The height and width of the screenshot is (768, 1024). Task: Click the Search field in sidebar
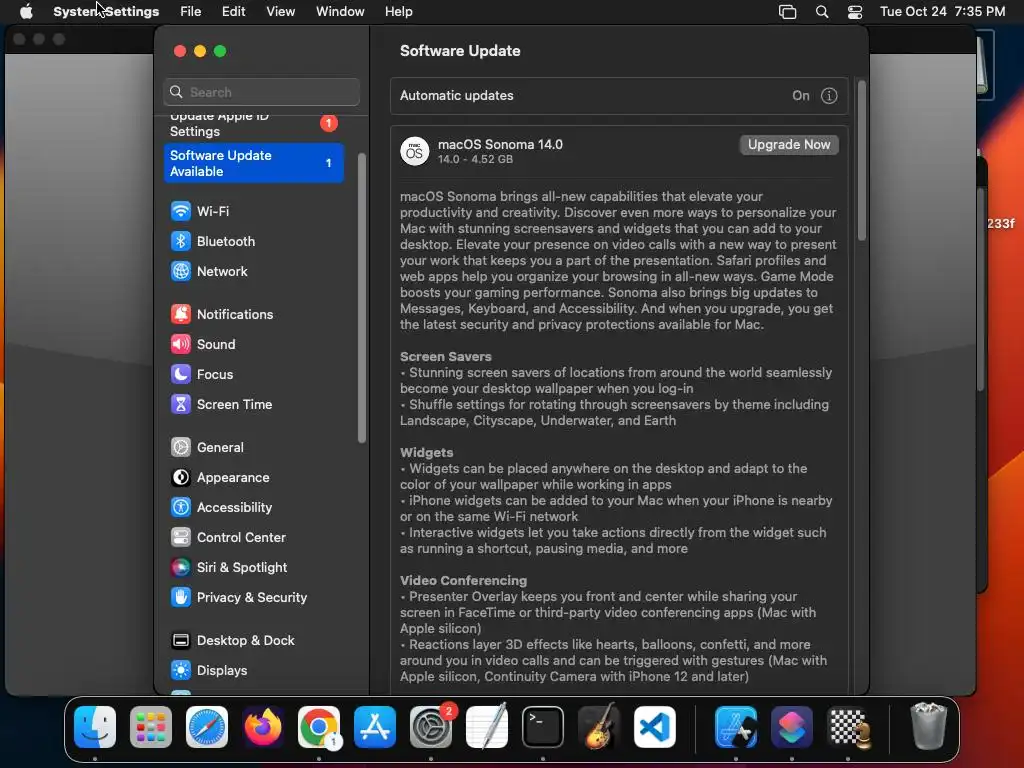(261, 92)
